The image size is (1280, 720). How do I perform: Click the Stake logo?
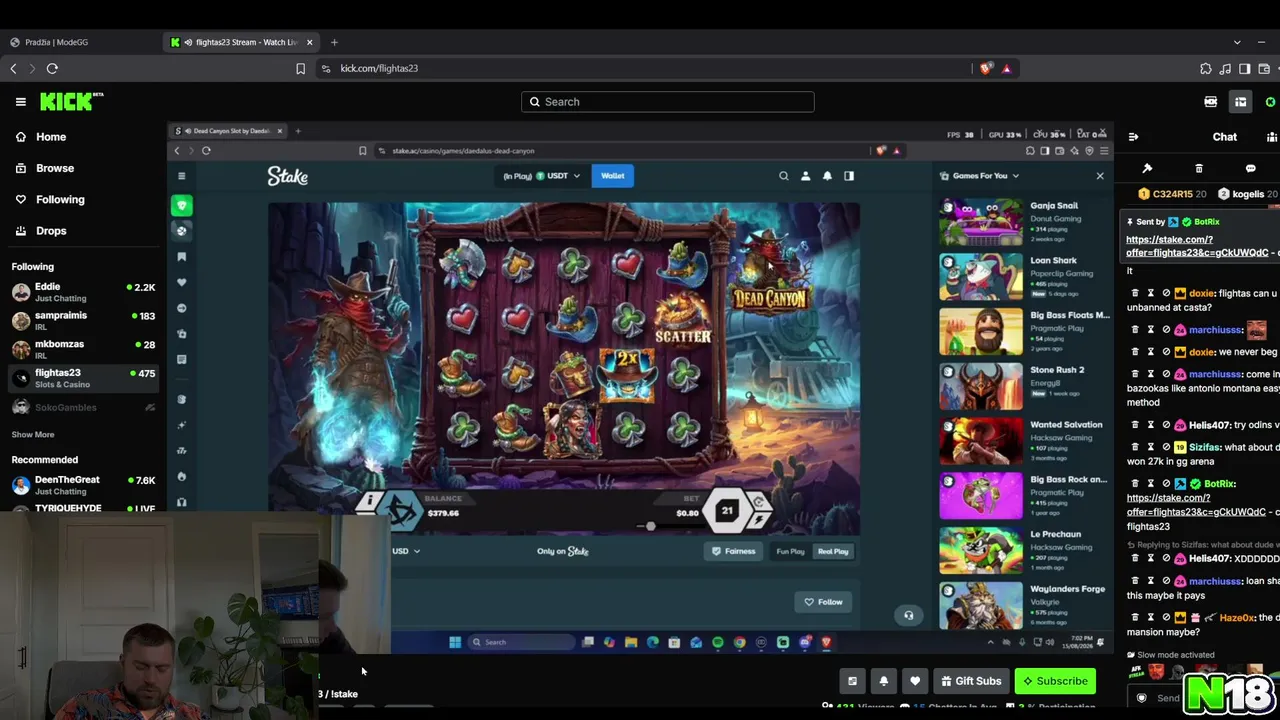[288, 176]
